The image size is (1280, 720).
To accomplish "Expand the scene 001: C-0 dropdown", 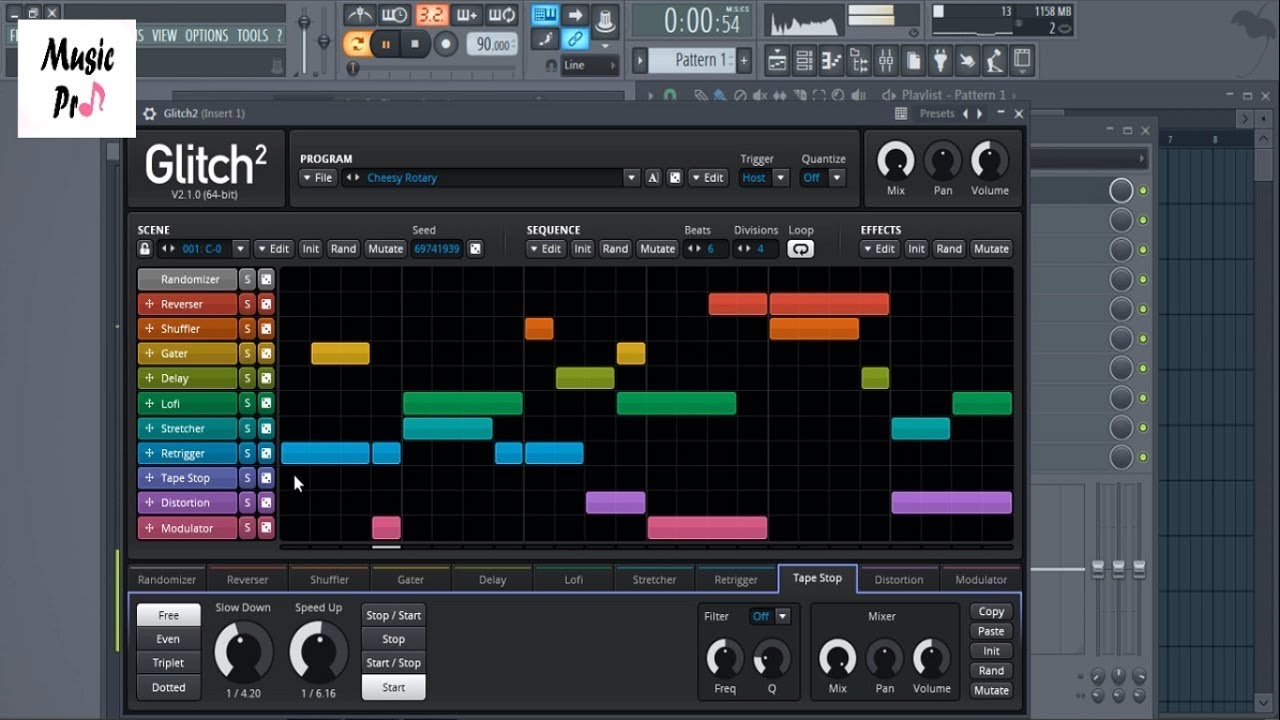I will pos(240,249).
